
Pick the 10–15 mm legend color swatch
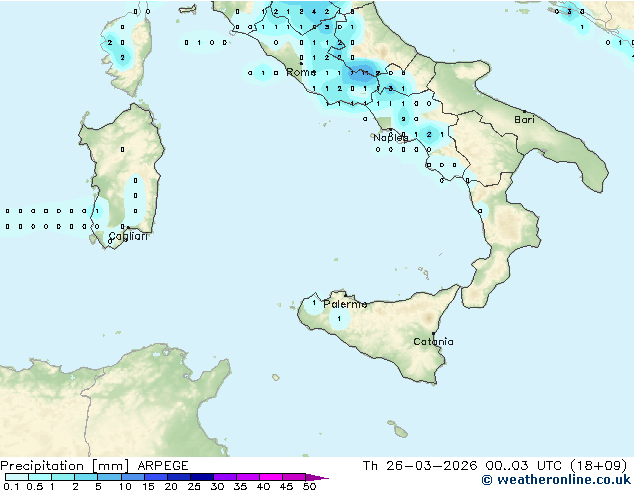pos(133,477)
